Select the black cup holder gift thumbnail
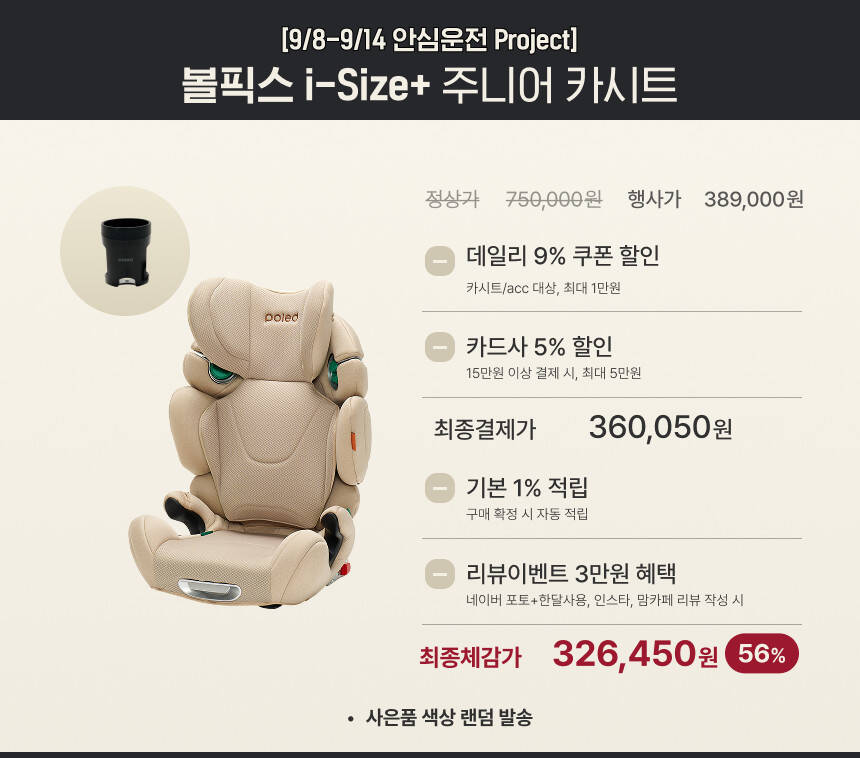 point(125,251)
